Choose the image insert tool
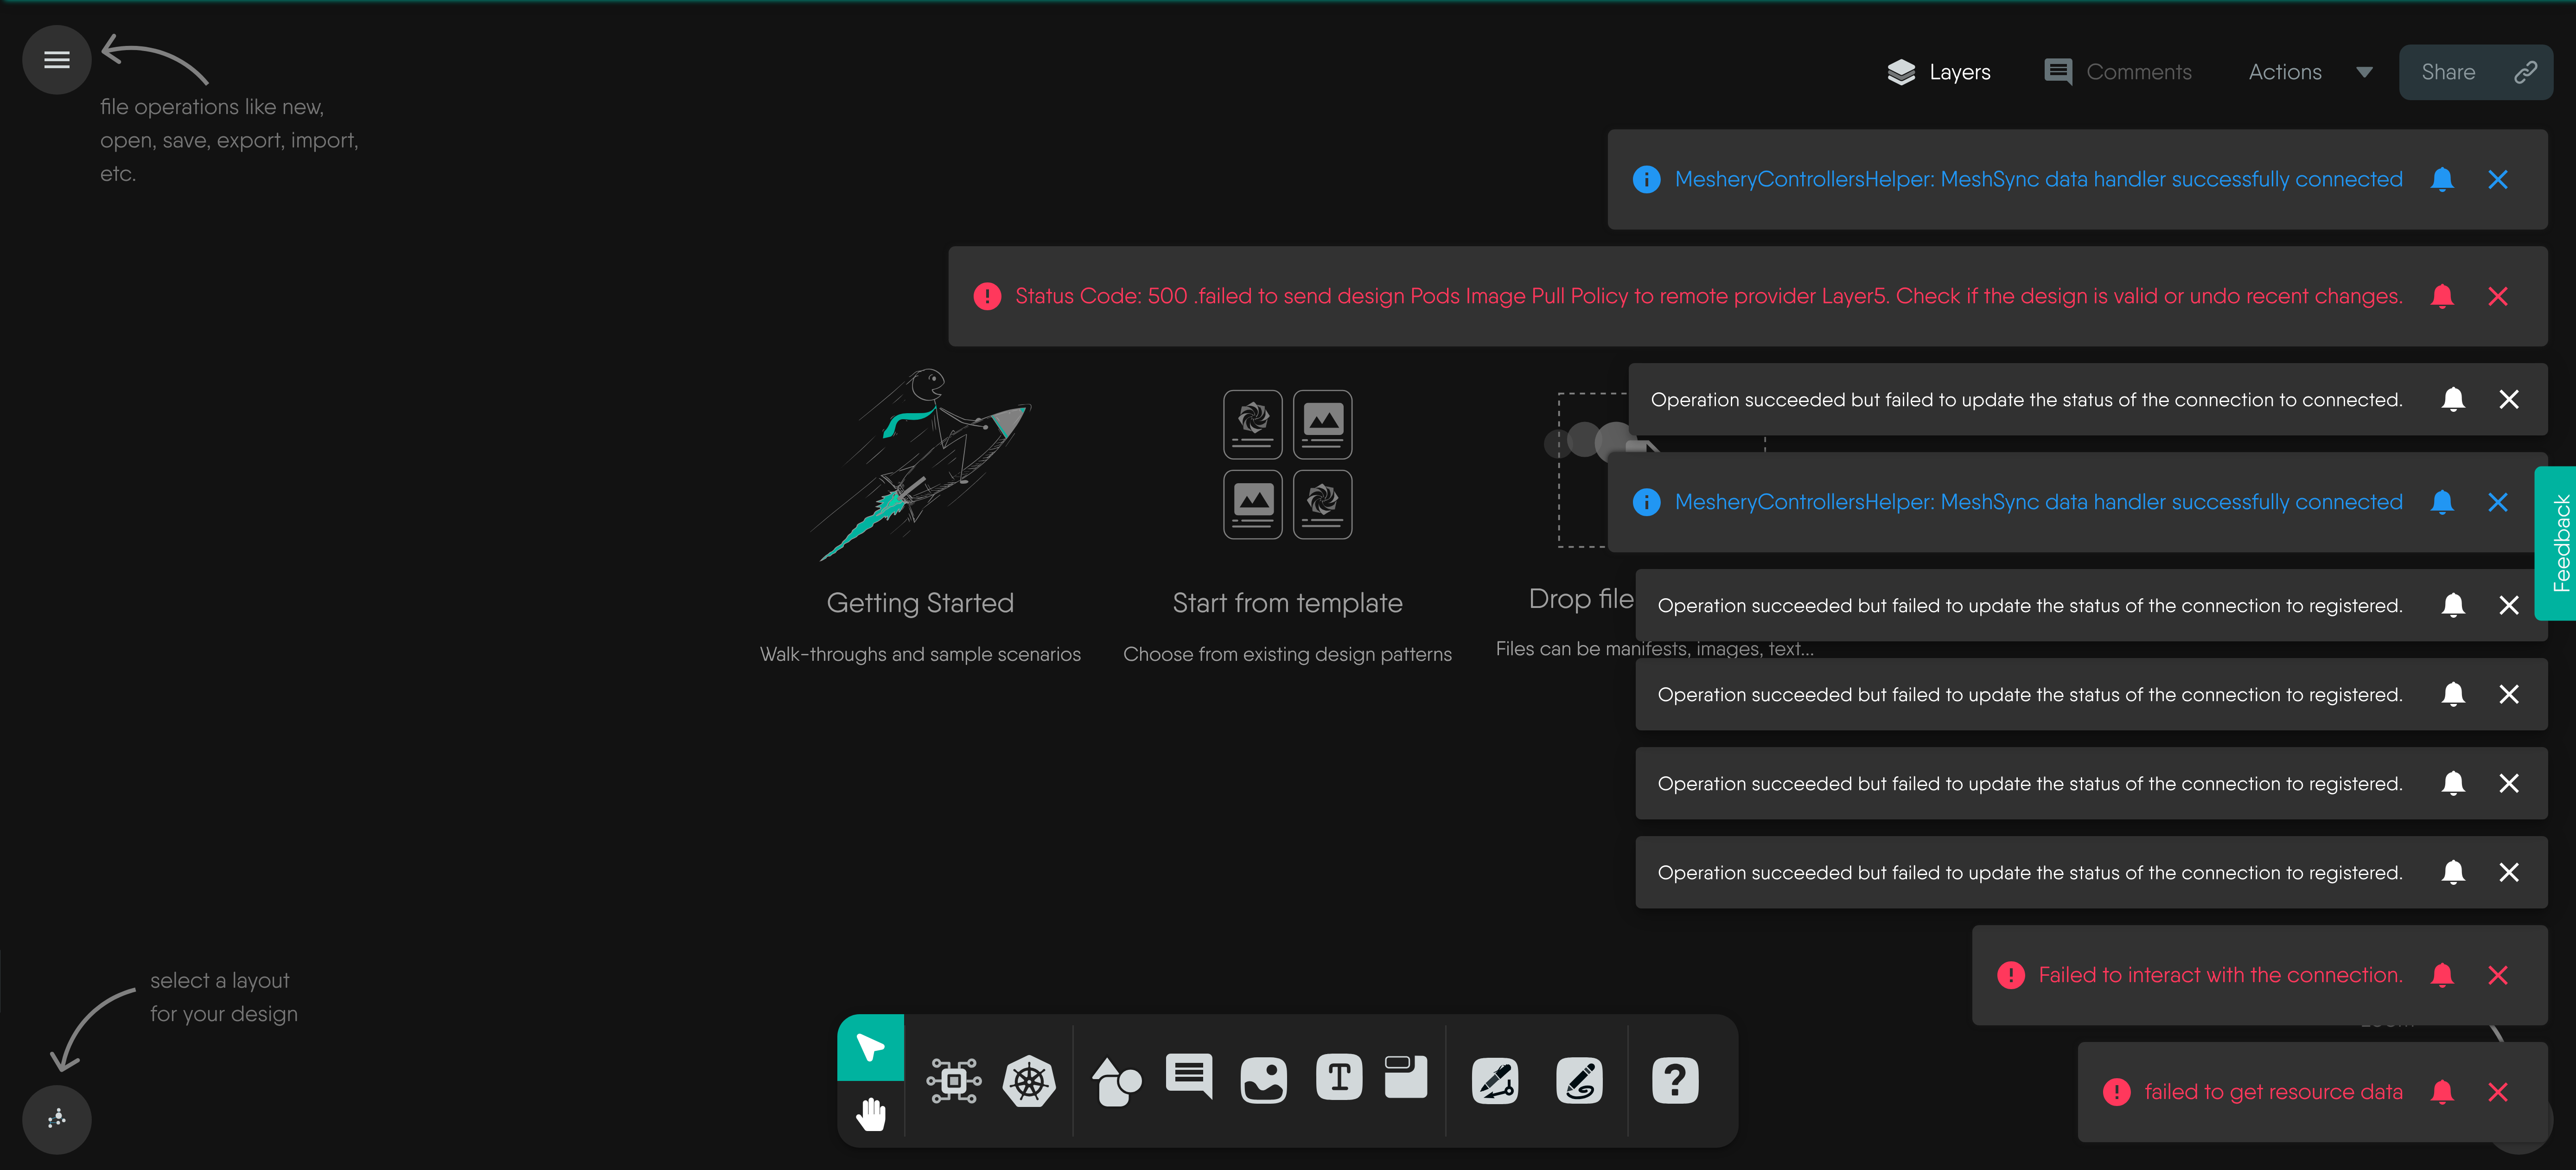 pos(1263,1081)
